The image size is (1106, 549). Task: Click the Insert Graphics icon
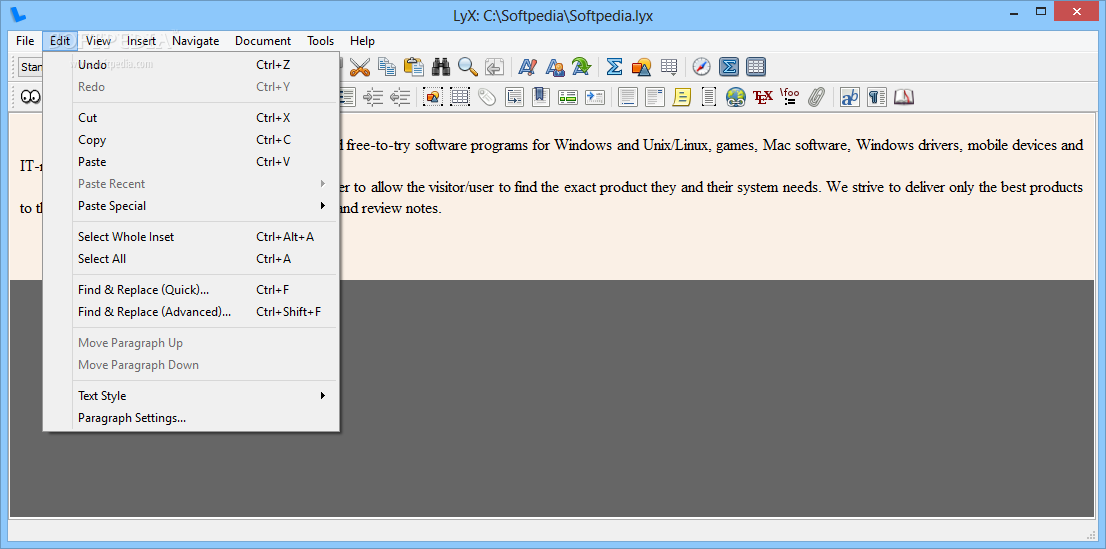(x=641, y=67)
